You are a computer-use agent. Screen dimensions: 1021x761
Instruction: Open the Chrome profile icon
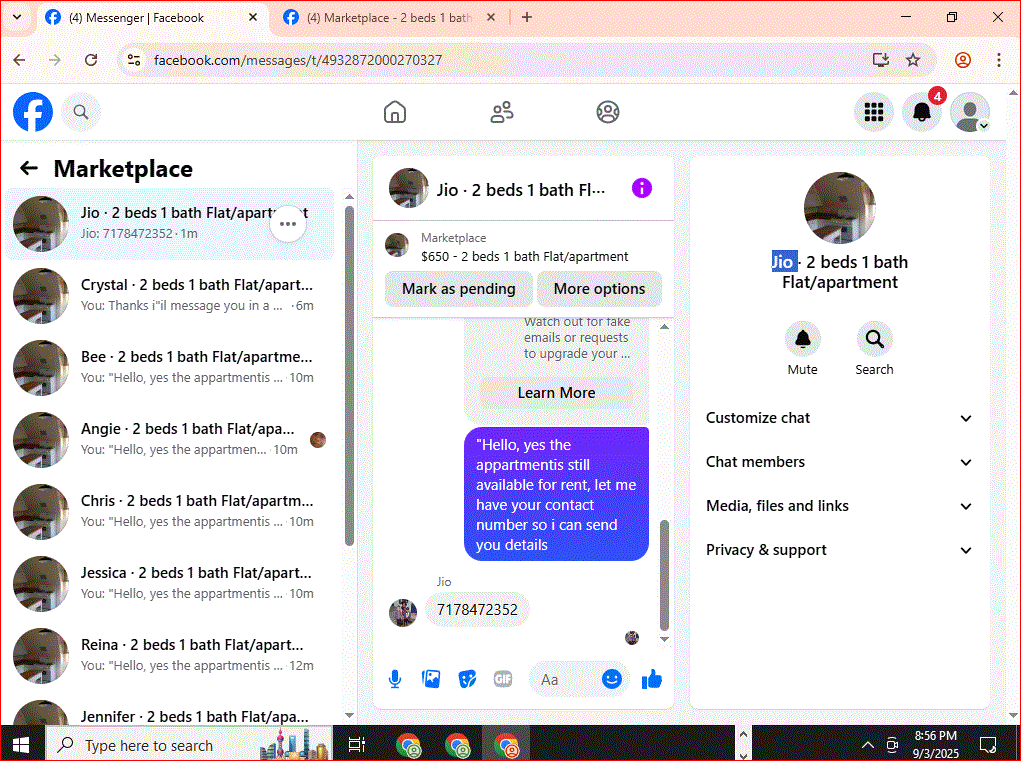[x=962, y=60]
